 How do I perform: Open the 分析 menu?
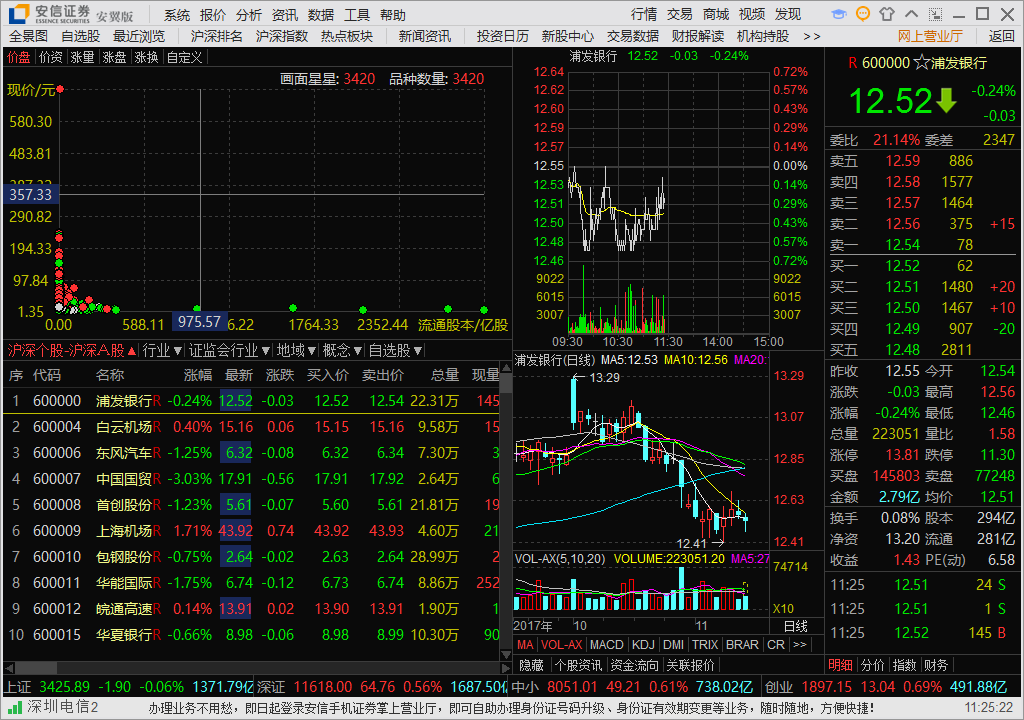[x=249, y=14]
